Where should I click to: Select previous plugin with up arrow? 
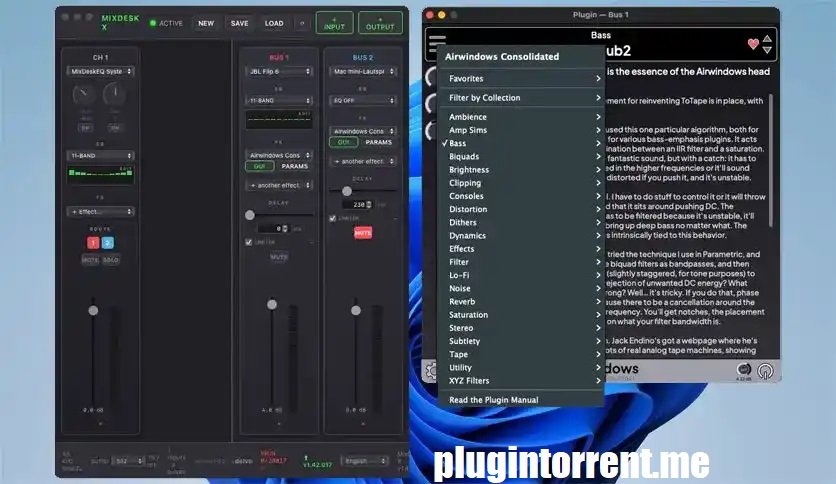(767, 39)
